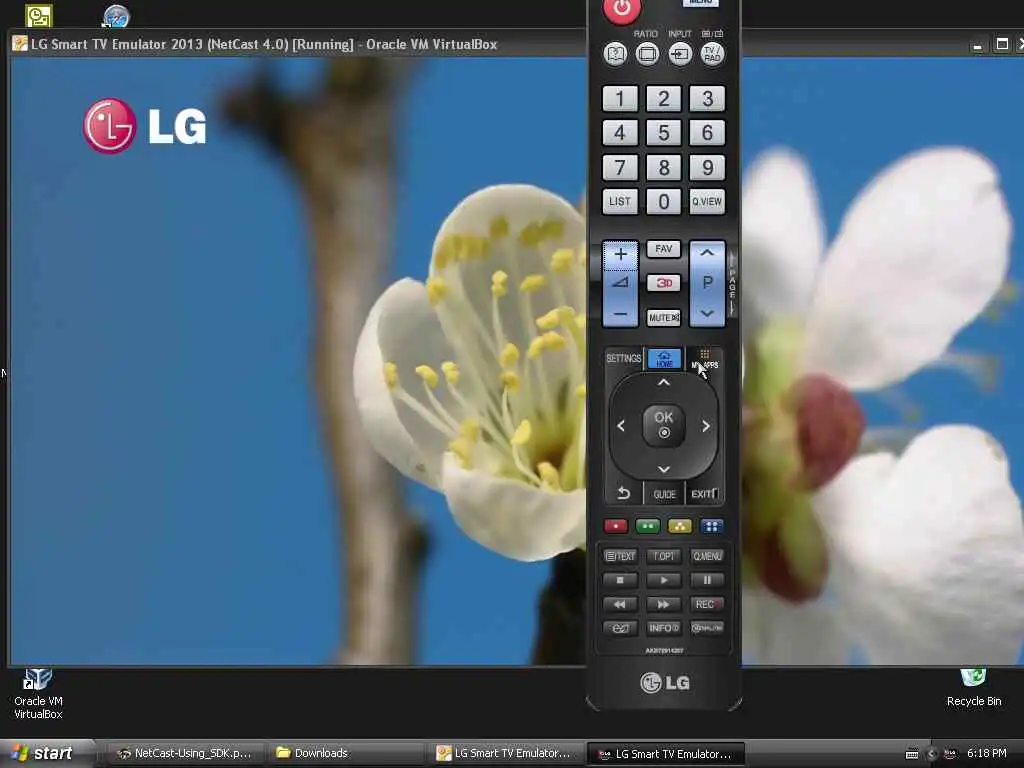This screenshot has width=1024, height=768.
Task: Open the channel LIST button
Action: (x=620, y=202)
